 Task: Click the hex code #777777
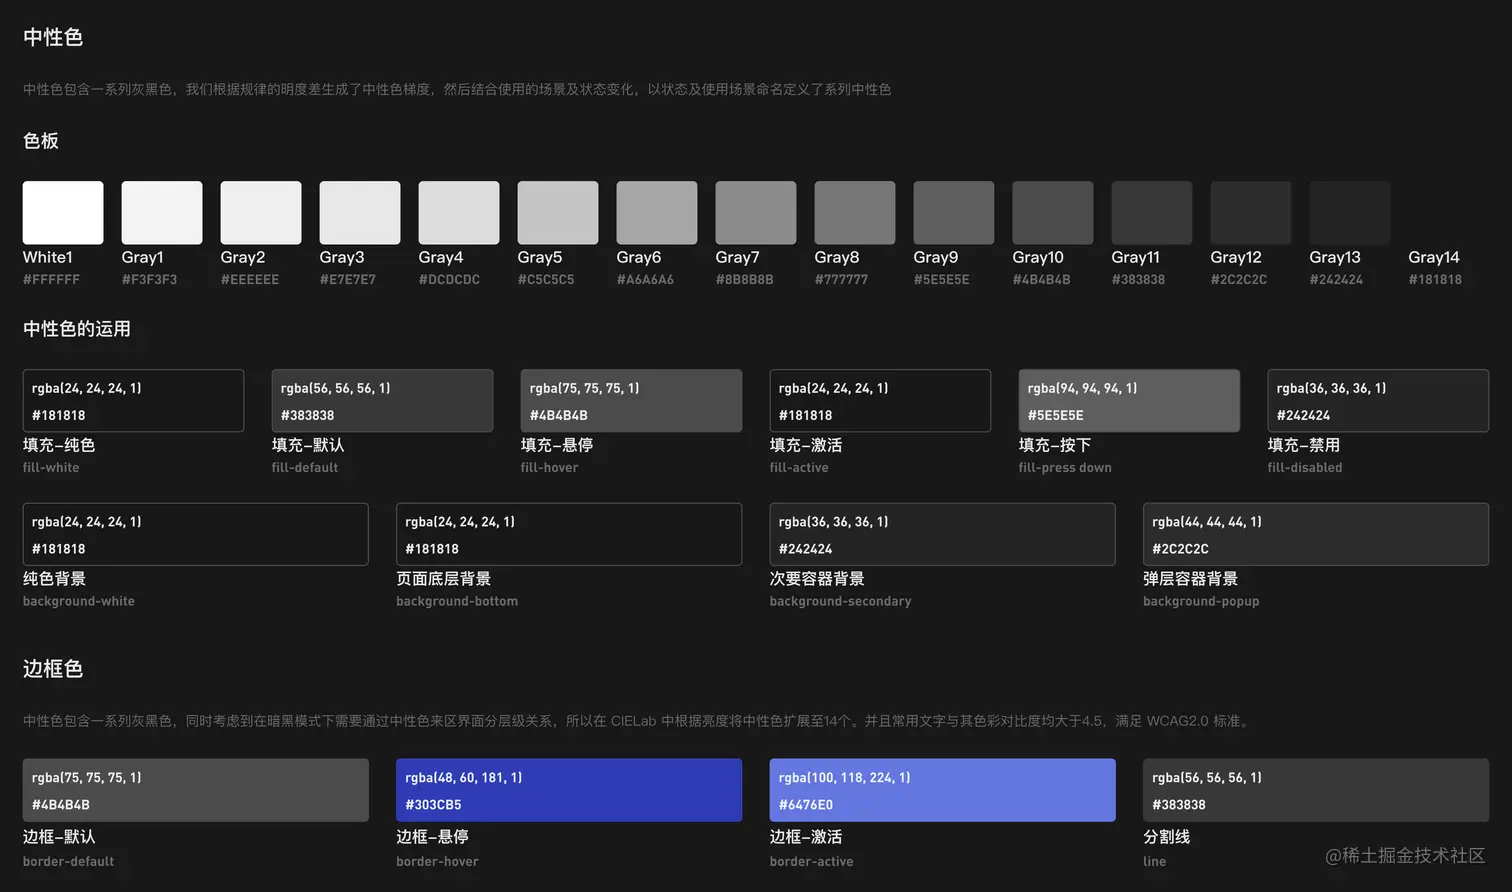pos(841,280)
